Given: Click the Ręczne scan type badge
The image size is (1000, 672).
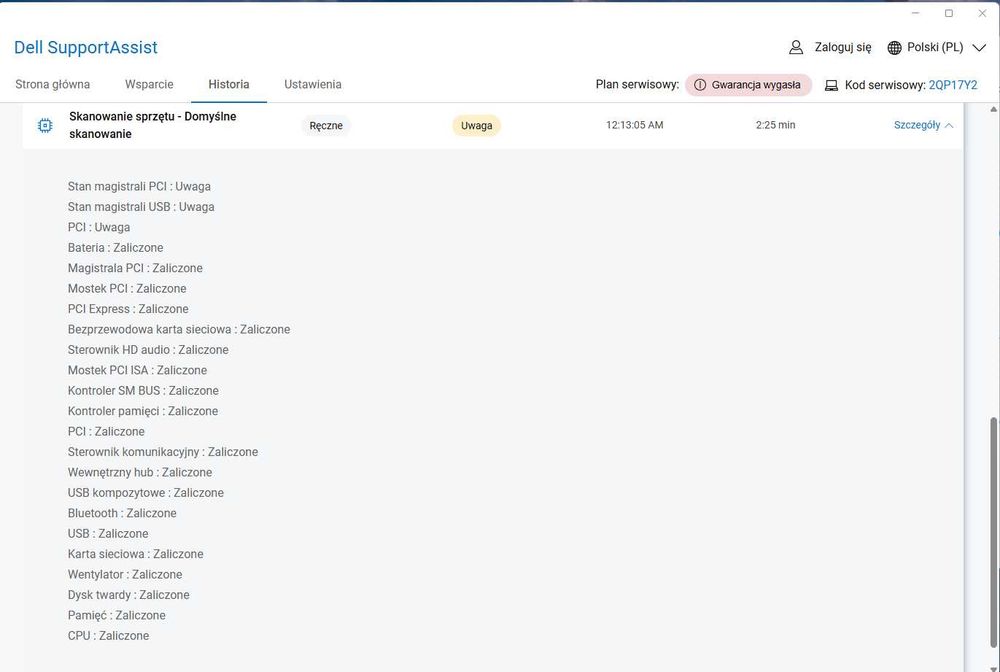Looking at the screenshot, I should pos(326,126).
